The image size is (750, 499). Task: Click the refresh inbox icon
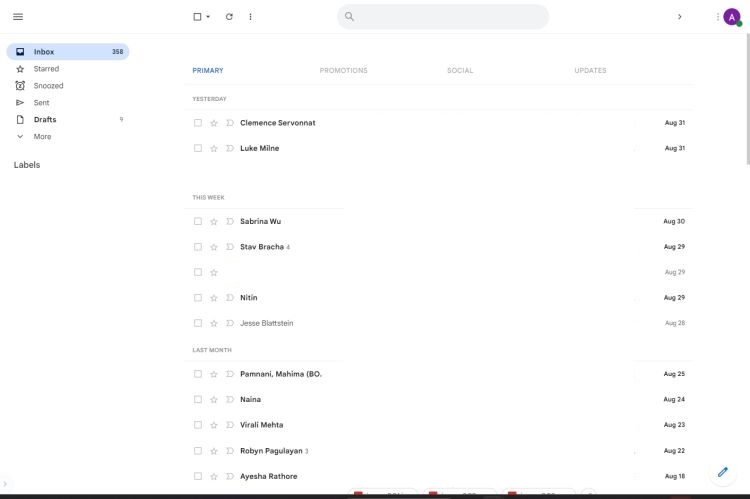click(229, 16)
